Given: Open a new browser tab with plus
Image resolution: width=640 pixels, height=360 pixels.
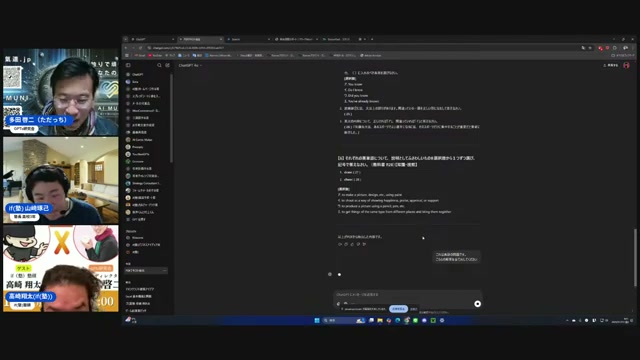Looking at the screenshot, I should 372,39.
